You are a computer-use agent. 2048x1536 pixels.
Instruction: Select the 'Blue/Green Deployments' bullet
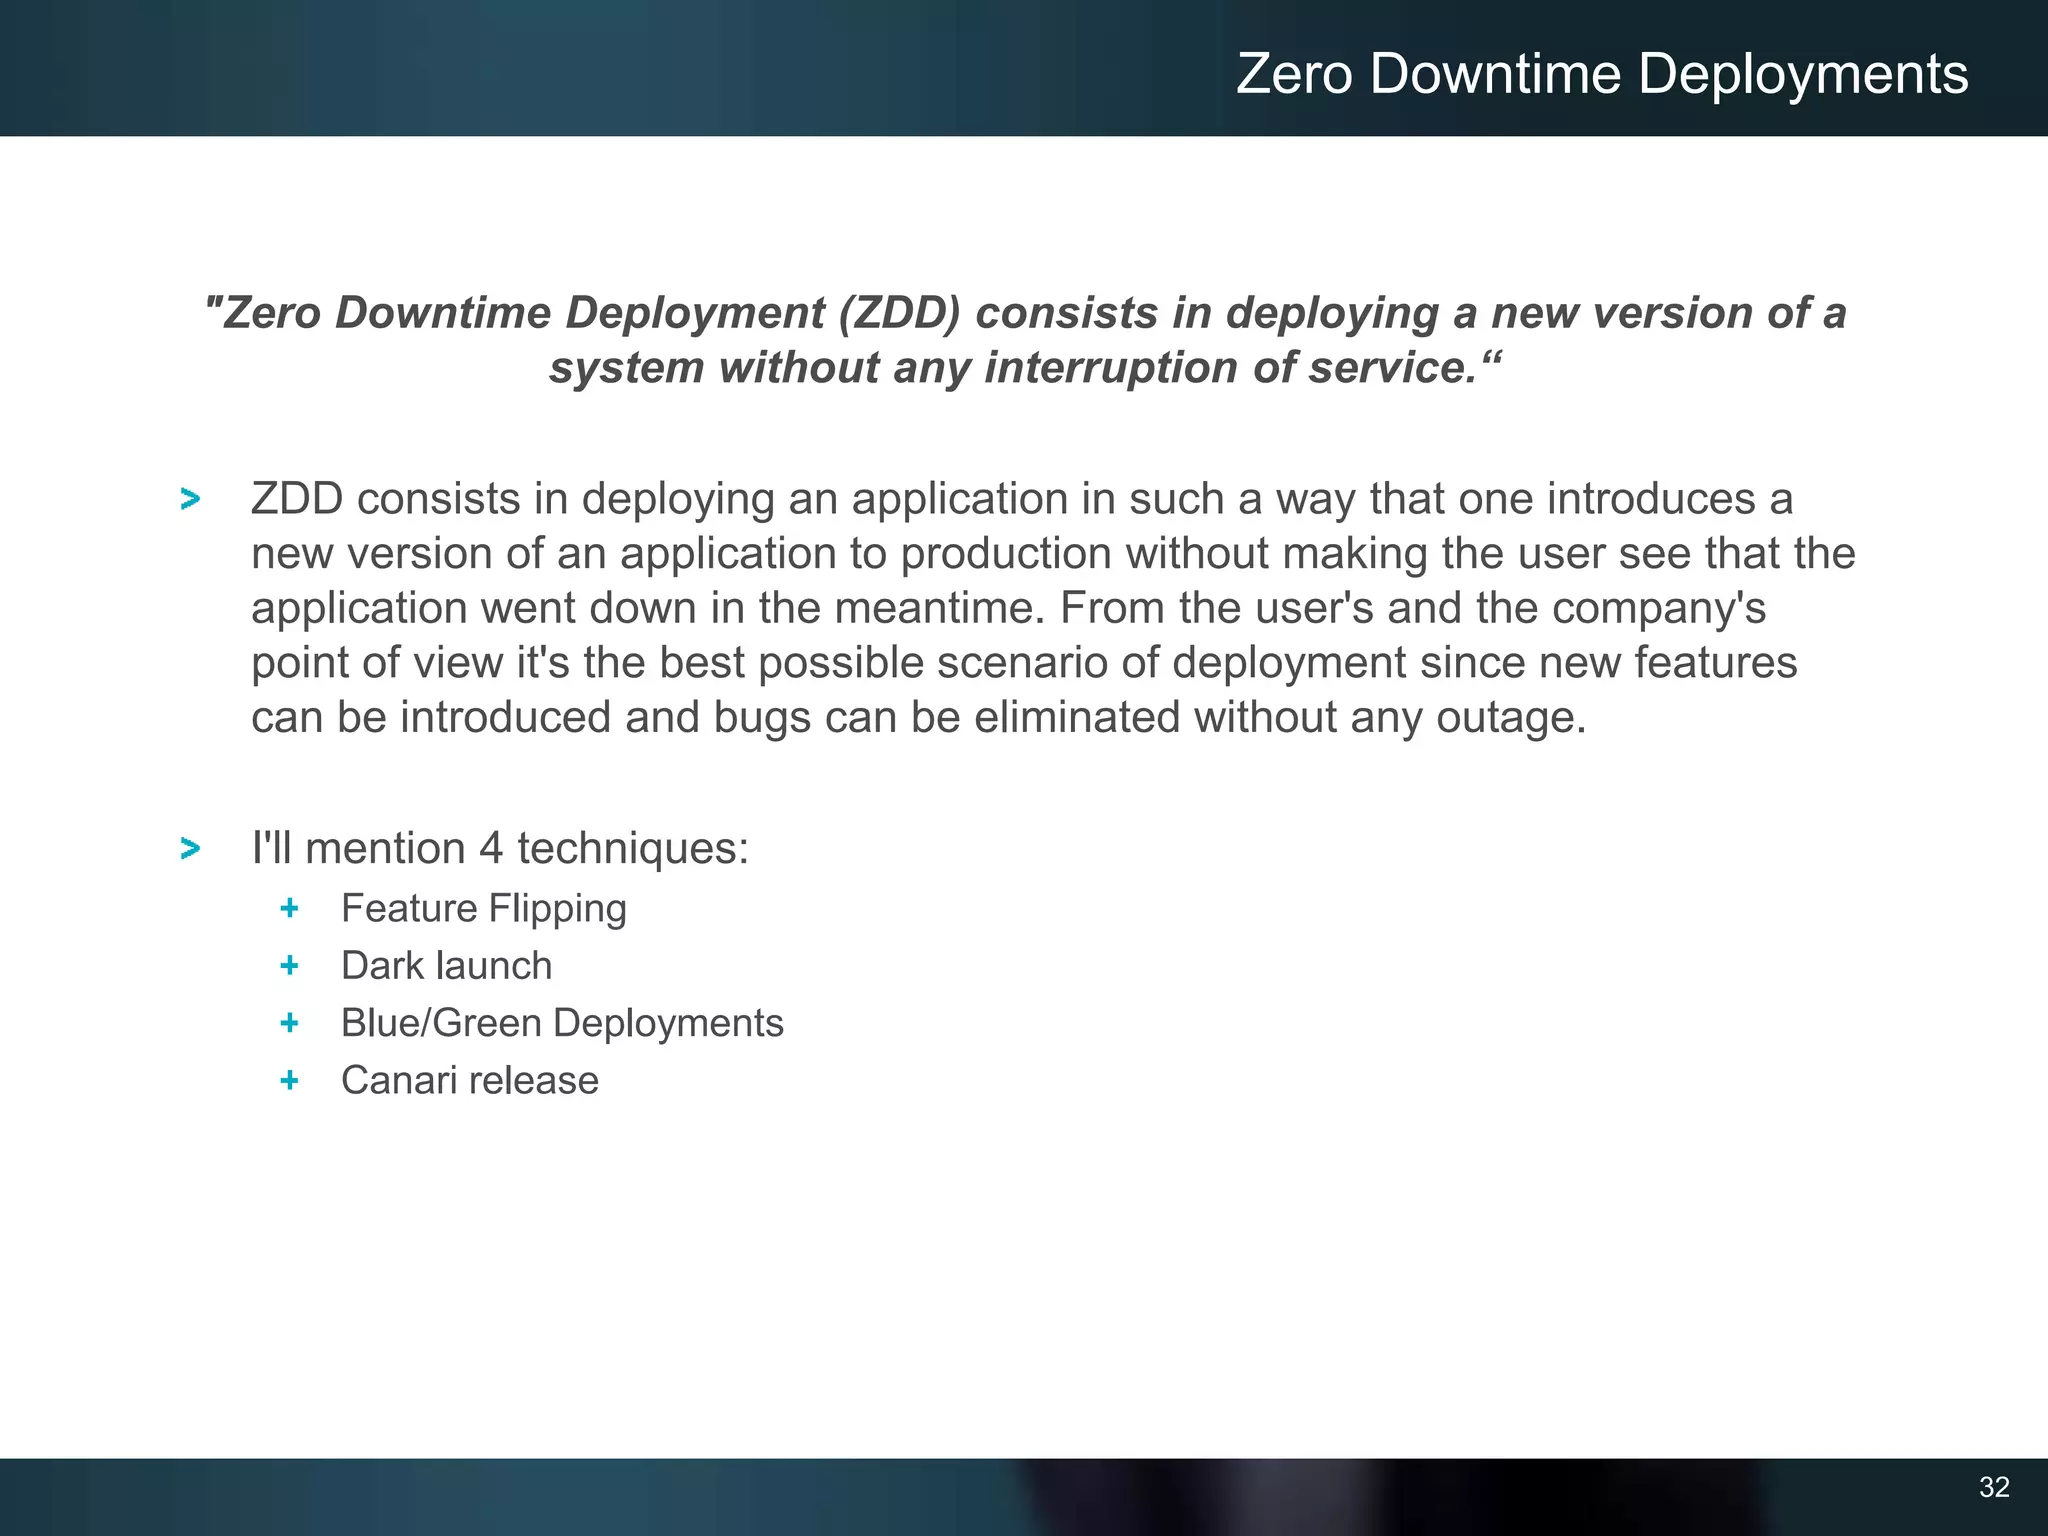click(x=562, y=1023)
